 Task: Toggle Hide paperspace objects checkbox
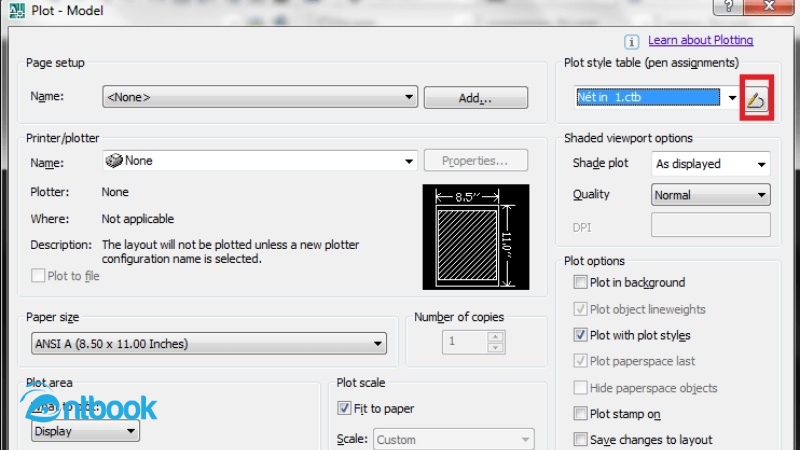(580, 387)
